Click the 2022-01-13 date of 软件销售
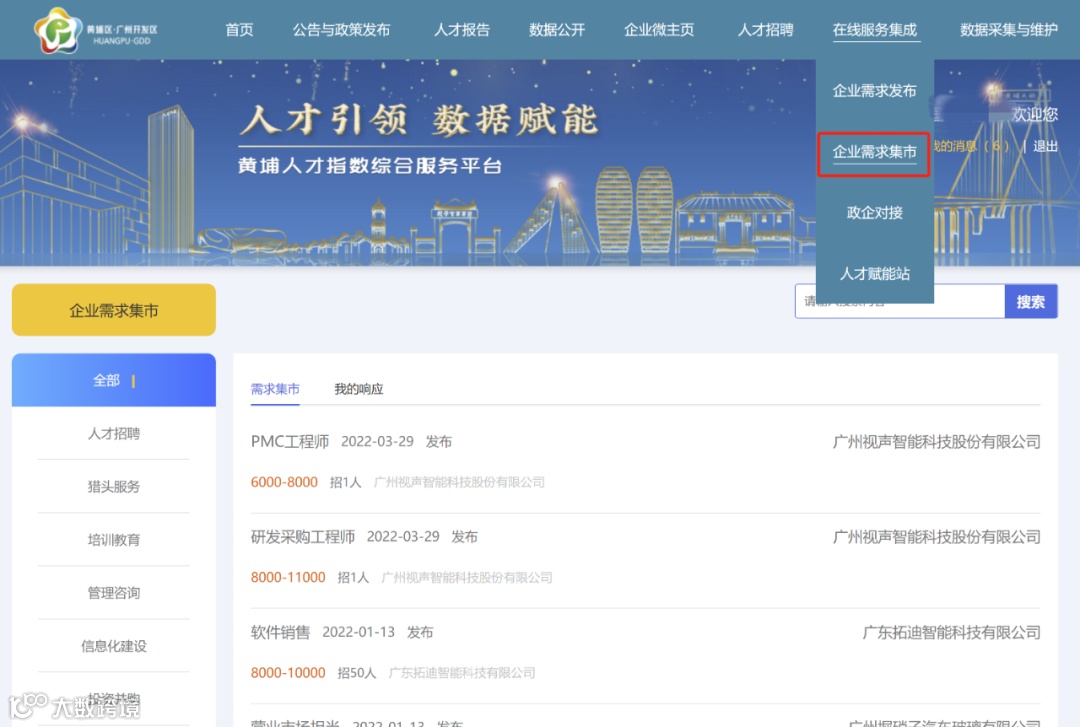1080x727 pixels. point(358,632)
